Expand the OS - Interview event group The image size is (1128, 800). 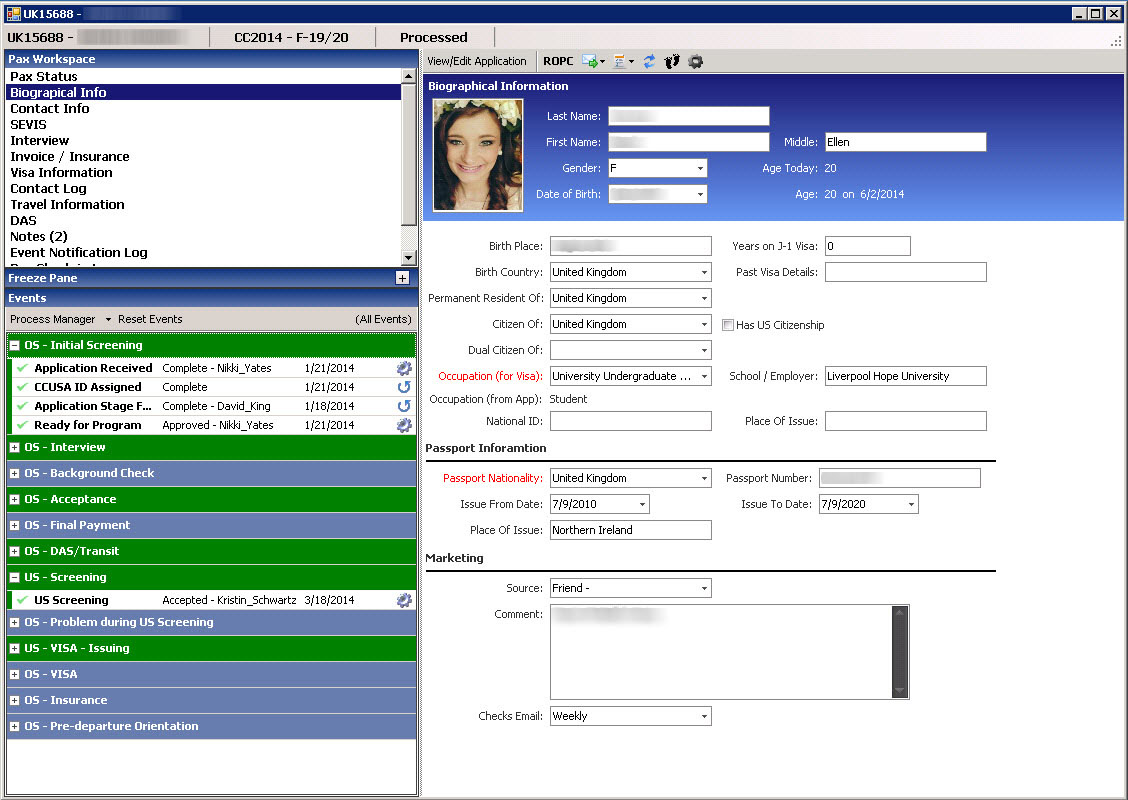15,447
